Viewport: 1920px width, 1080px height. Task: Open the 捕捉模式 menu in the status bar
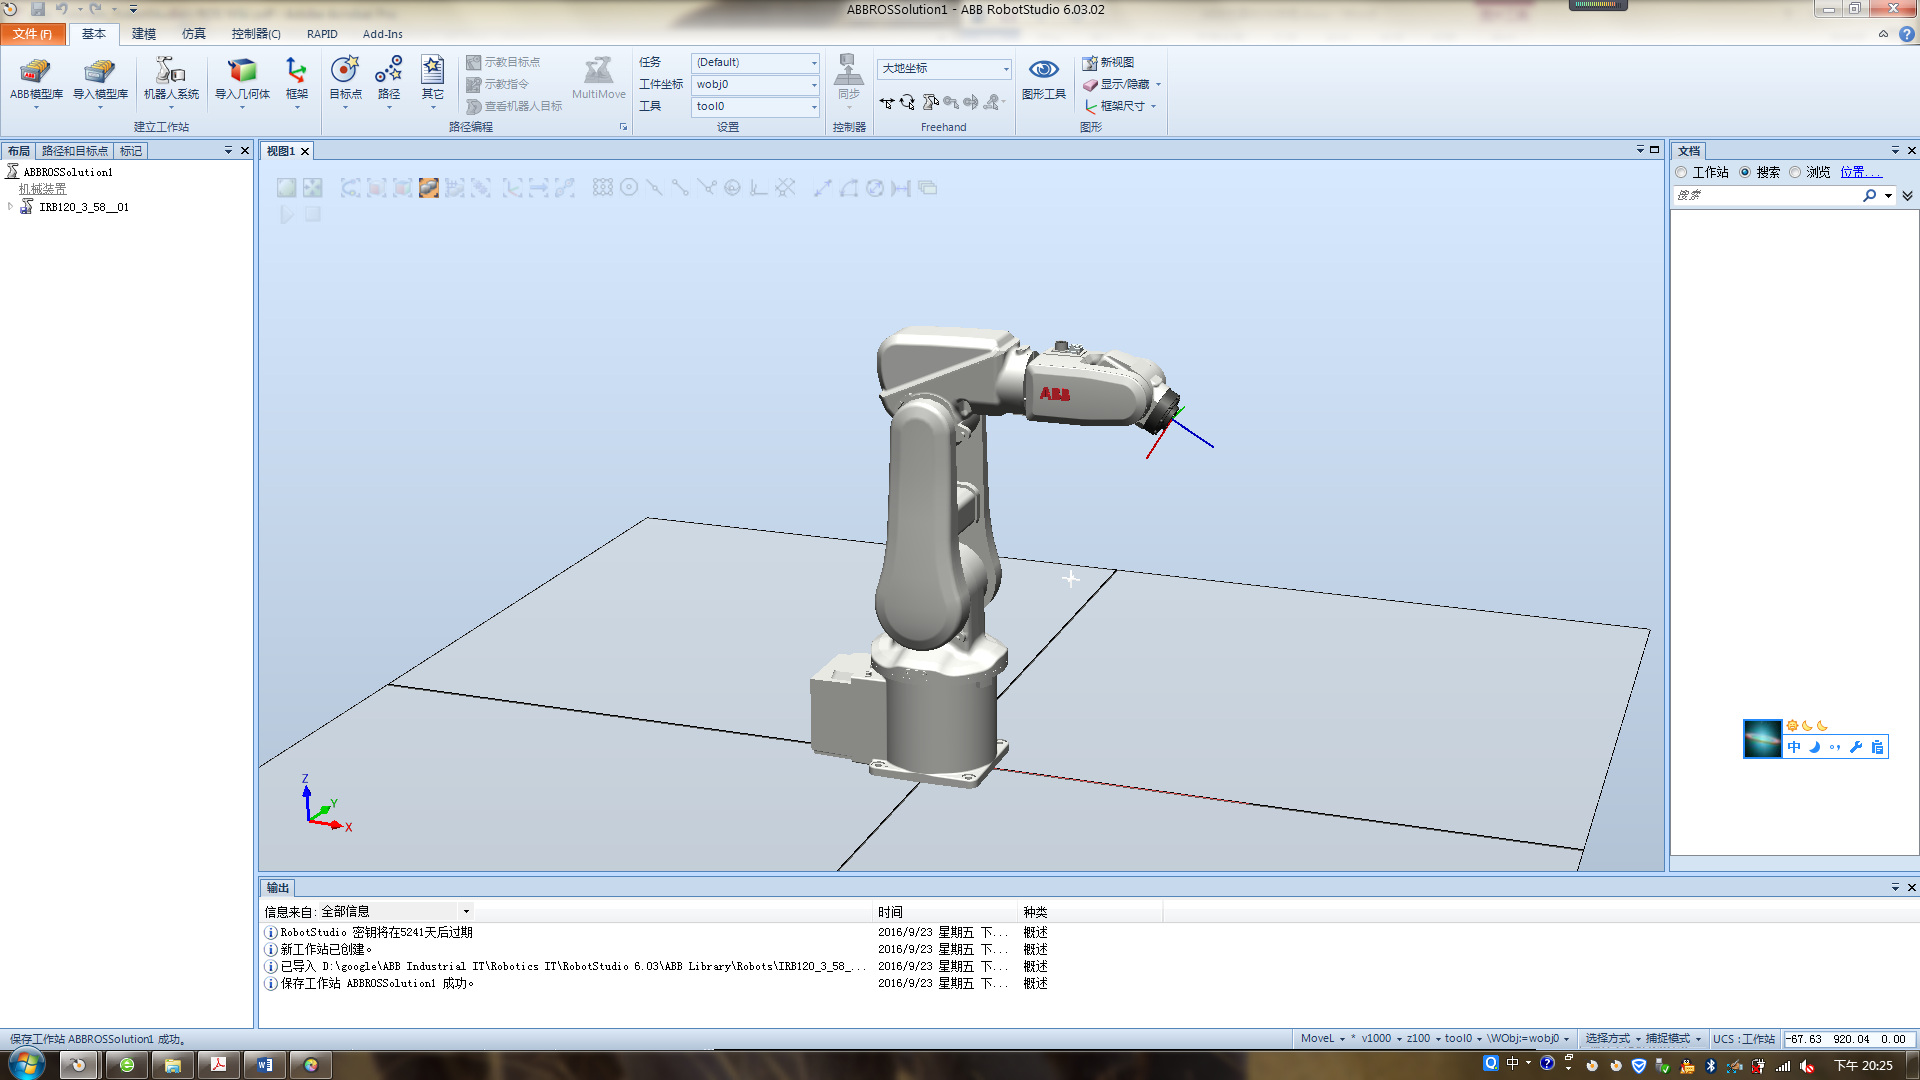(x=1673, y=1039)
